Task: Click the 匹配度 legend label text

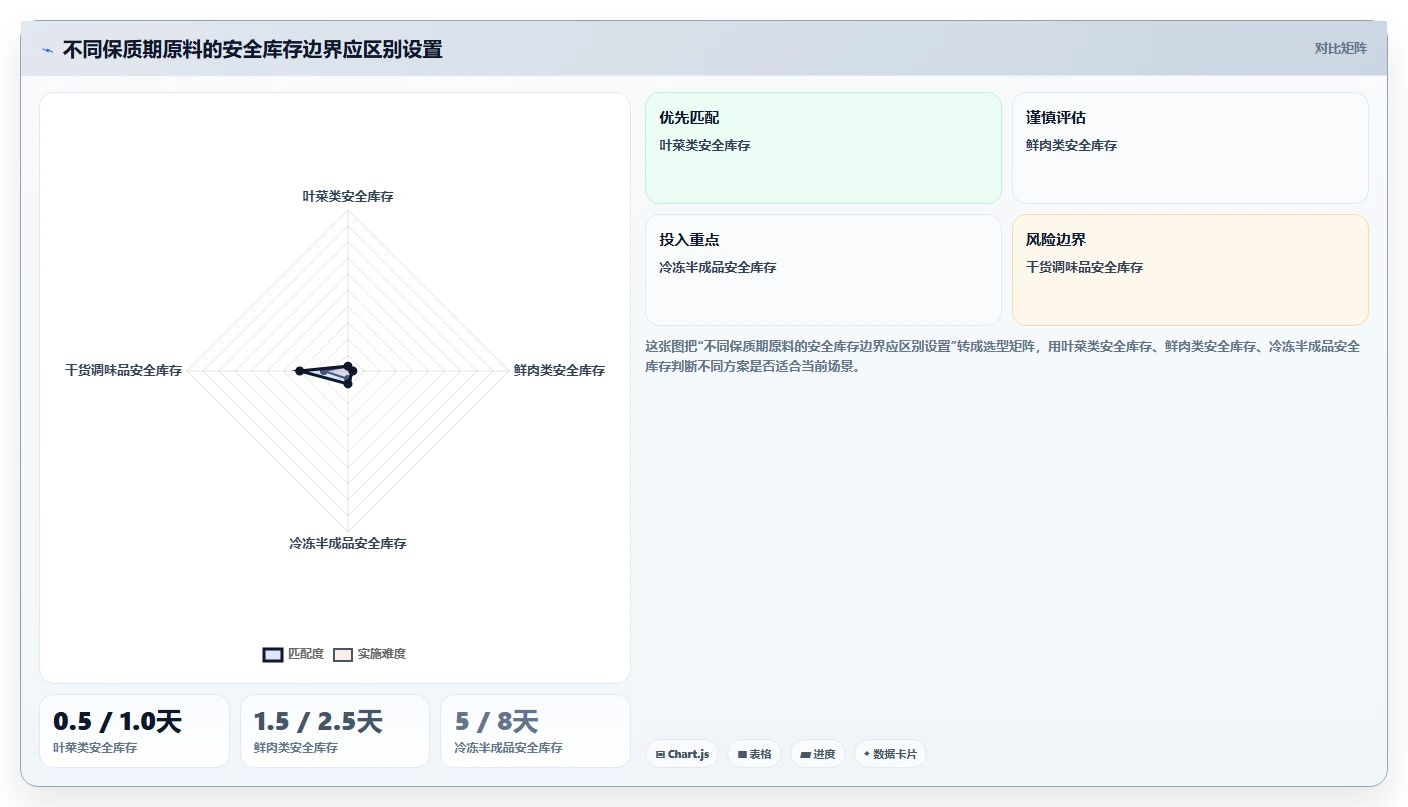Action: 306,654
